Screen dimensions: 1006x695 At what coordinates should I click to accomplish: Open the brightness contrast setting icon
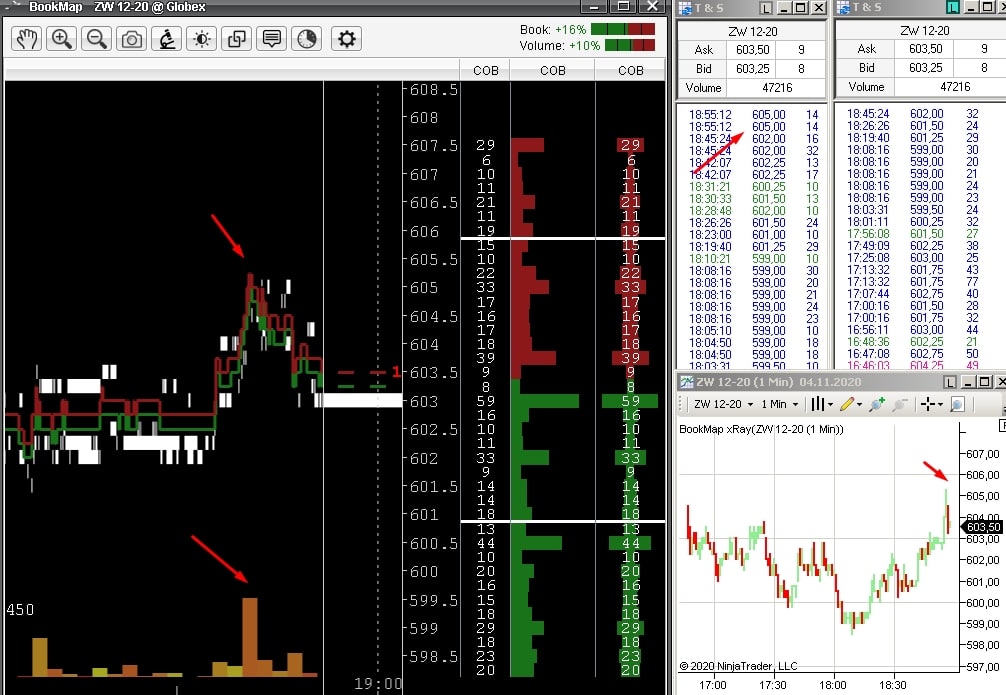pyautogui.click(x=201, y=39)
